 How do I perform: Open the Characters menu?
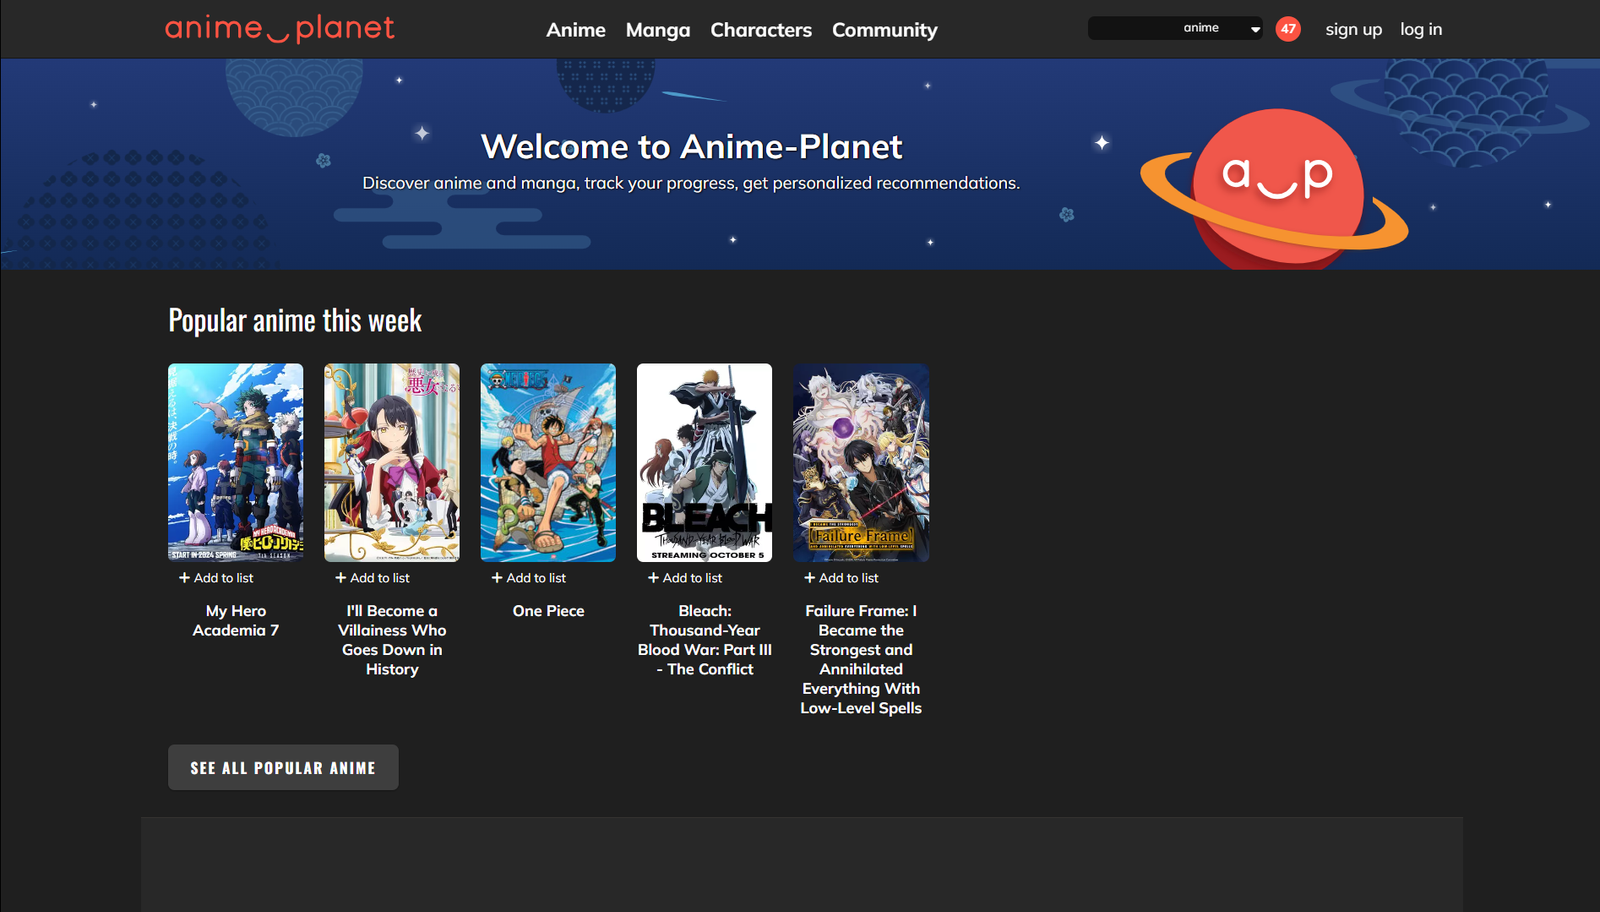(x=761, y=30)
